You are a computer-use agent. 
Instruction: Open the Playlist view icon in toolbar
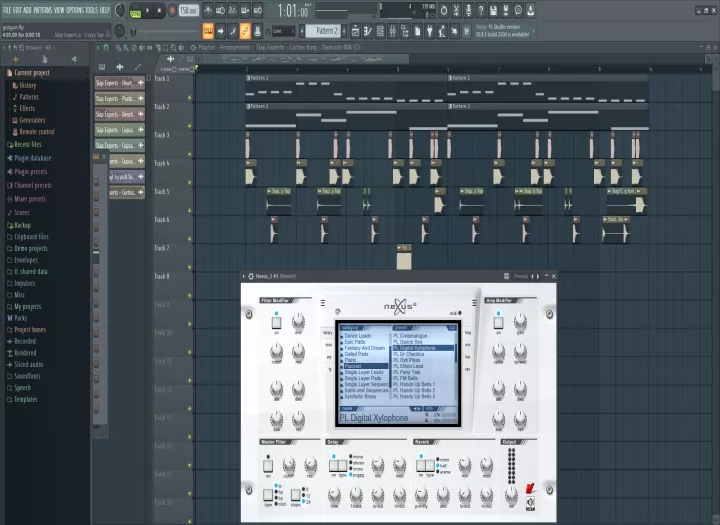(355, 31)
